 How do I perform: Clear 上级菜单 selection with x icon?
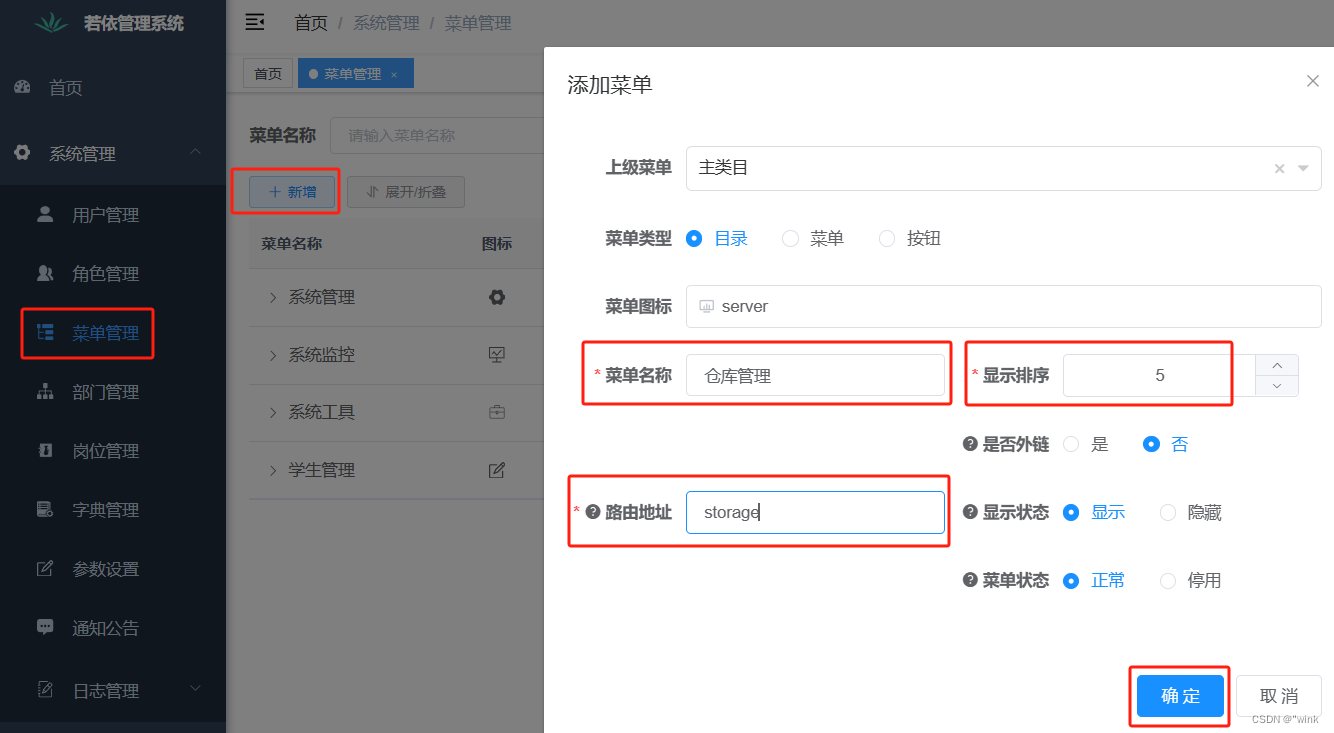coord(1279,169)
